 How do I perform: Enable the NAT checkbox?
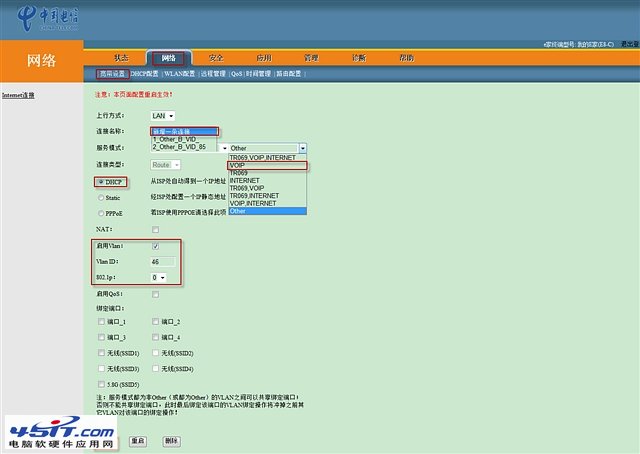click(156, 229)
